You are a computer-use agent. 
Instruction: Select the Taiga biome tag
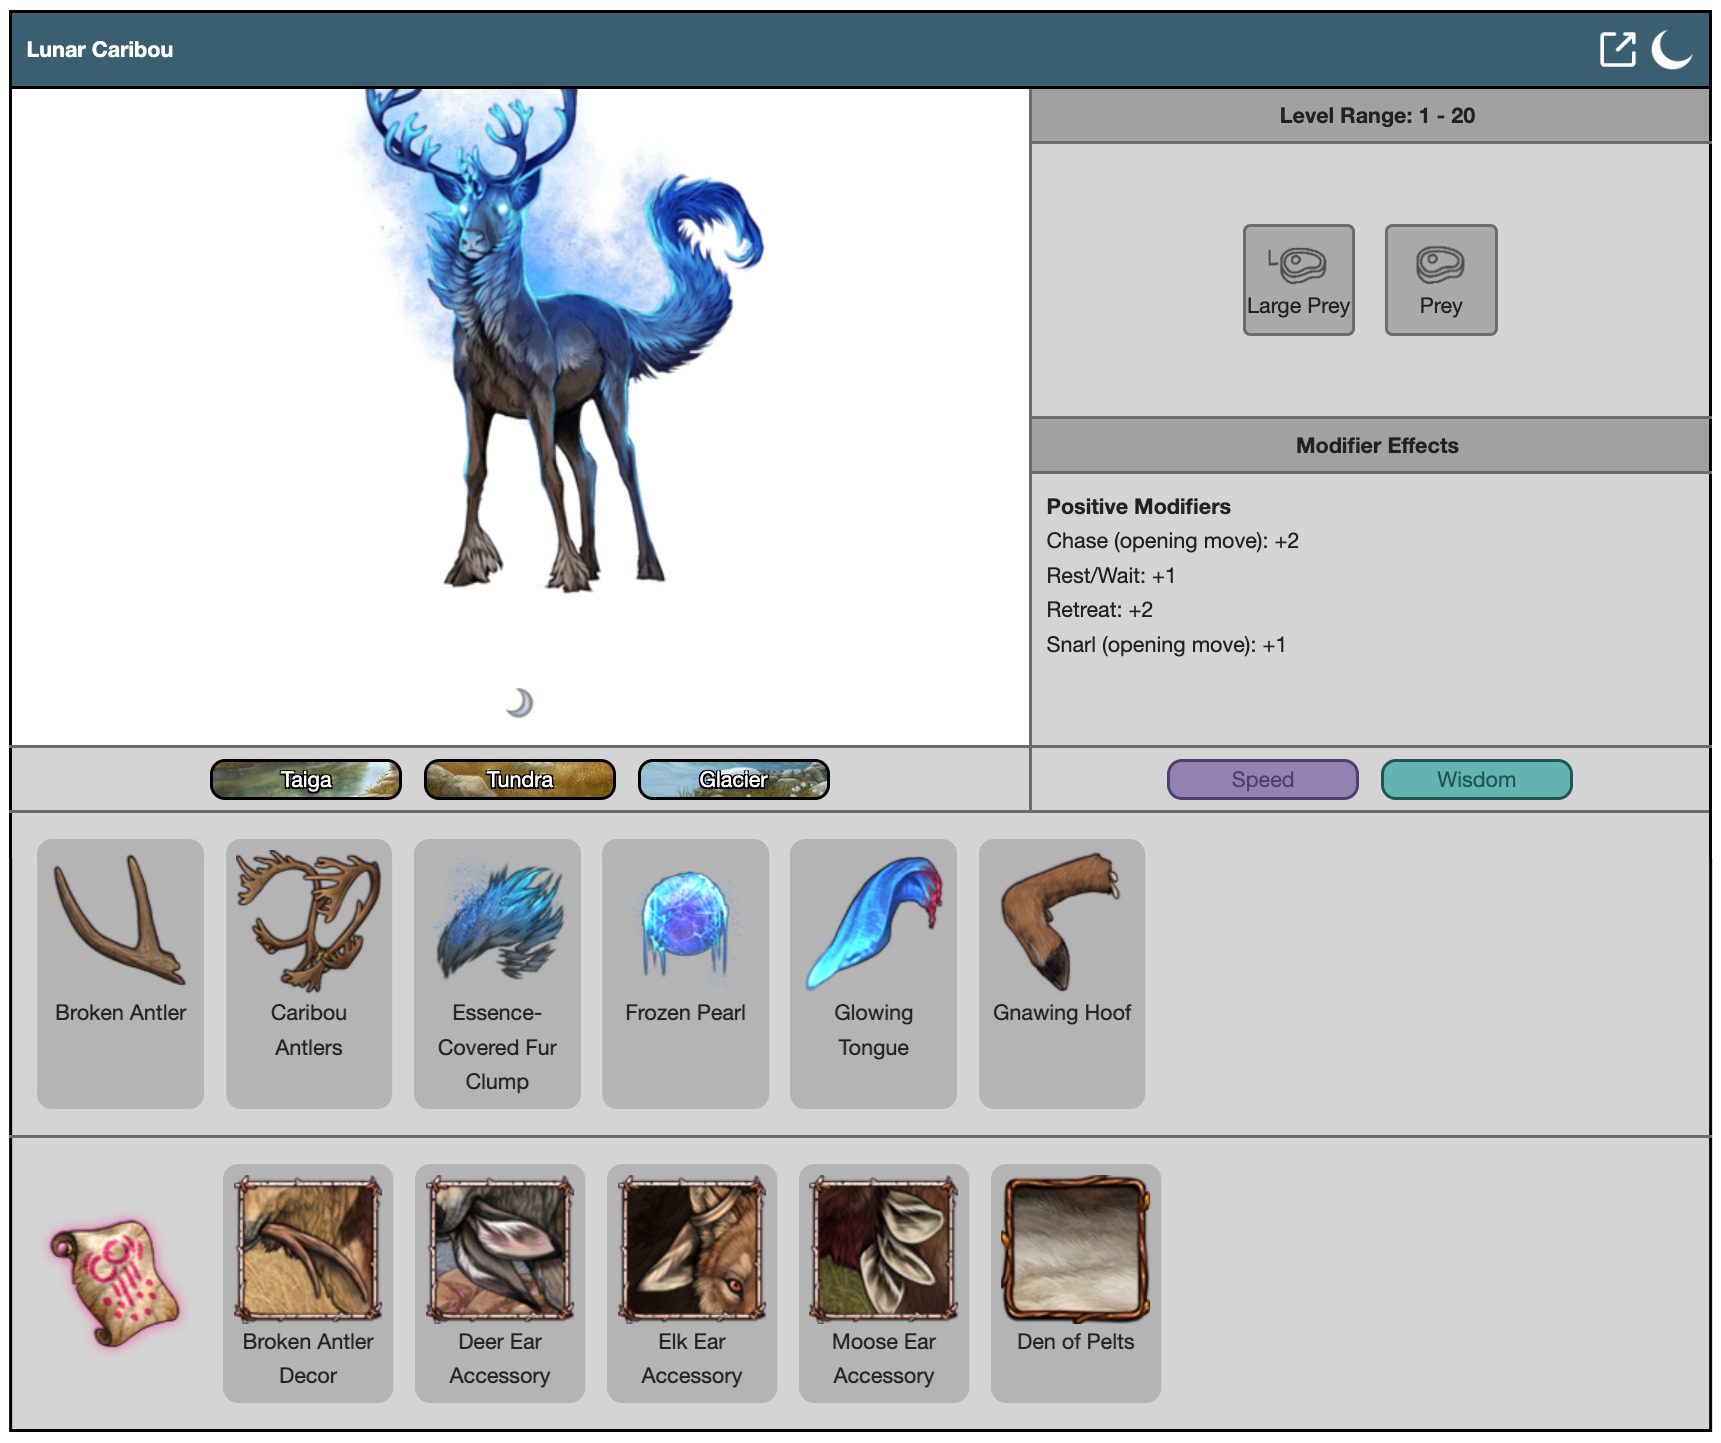[x=306, y=780]
